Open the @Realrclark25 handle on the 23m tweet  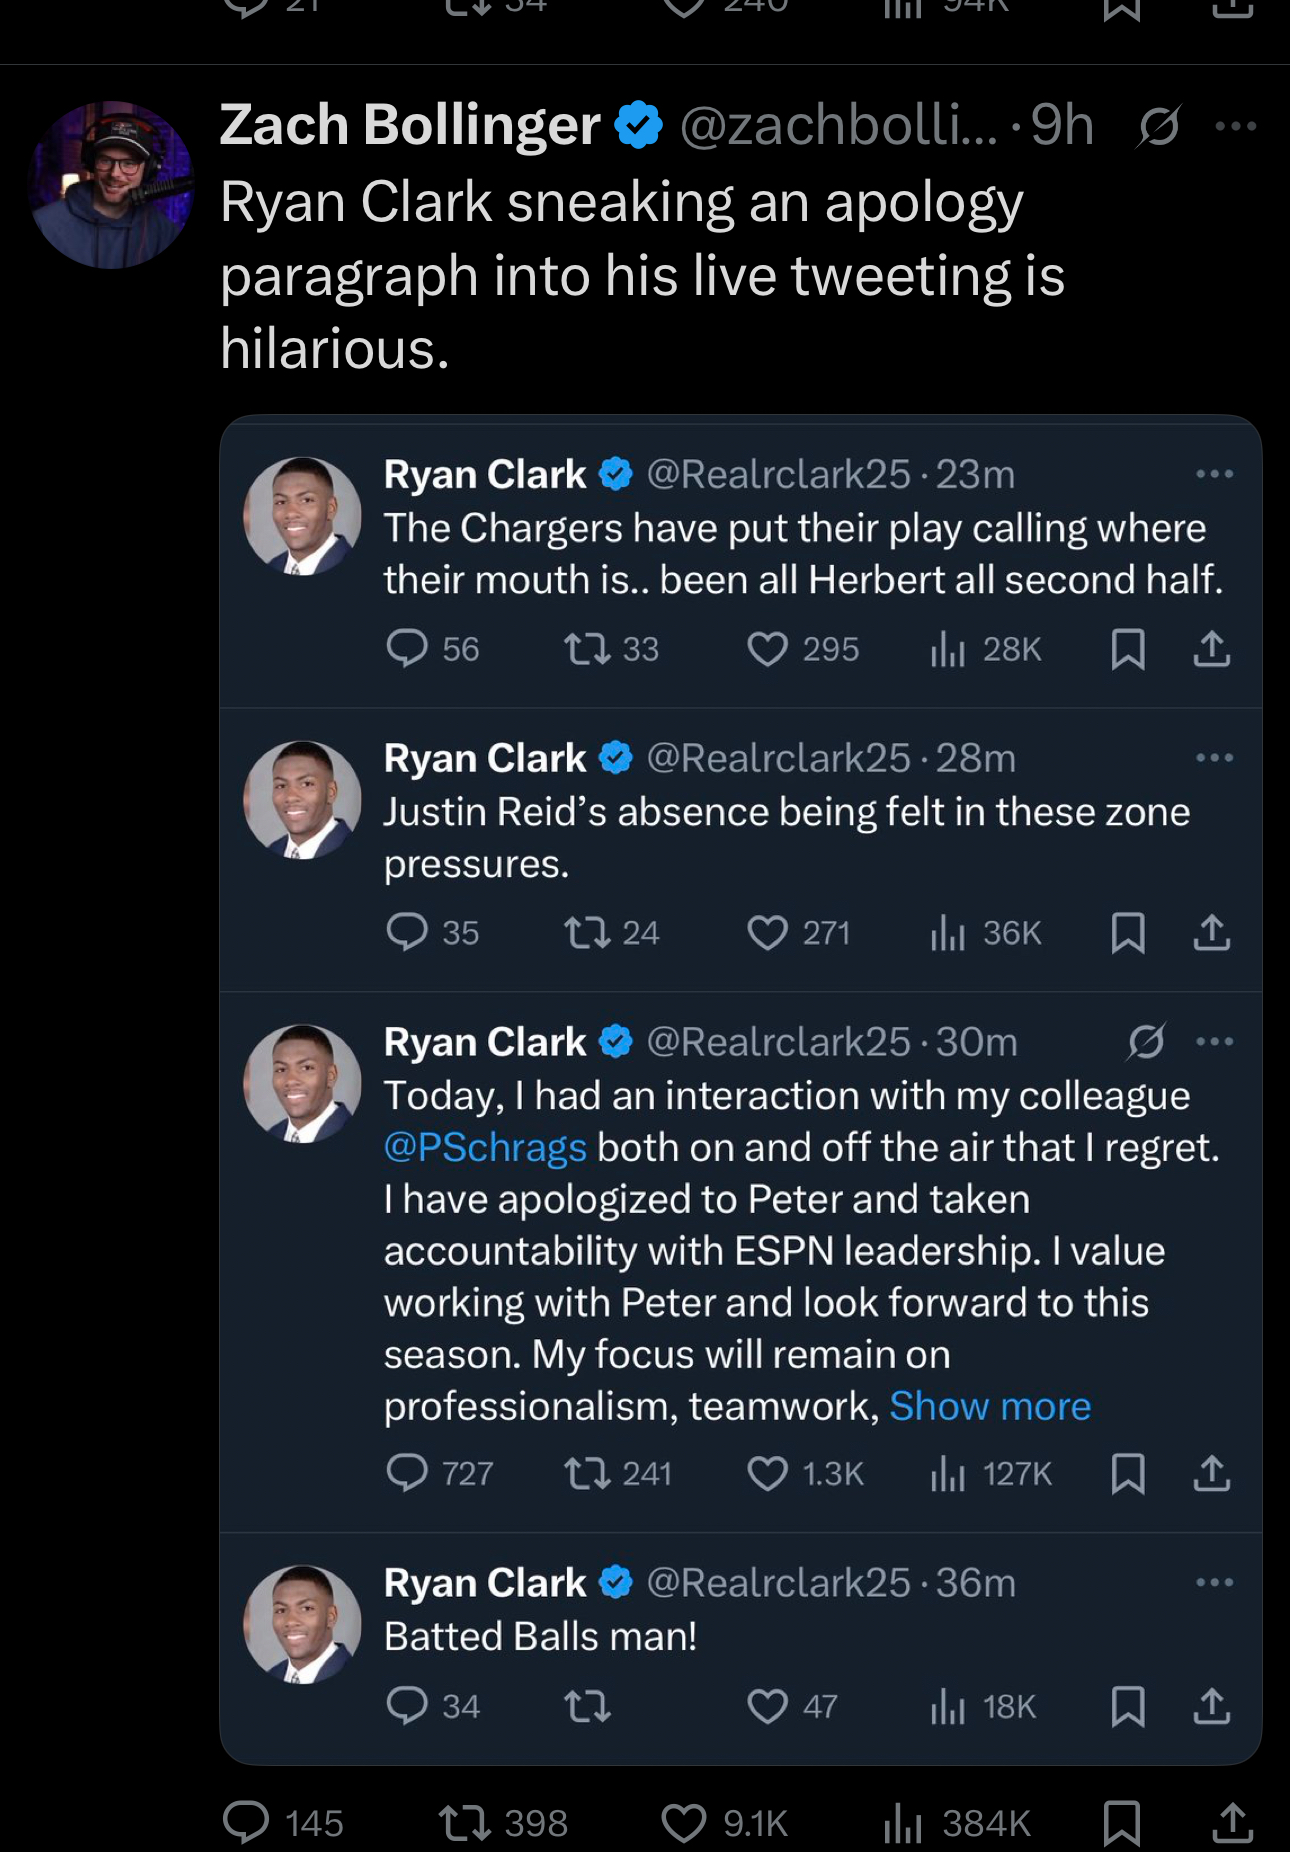tap(778, 474)
